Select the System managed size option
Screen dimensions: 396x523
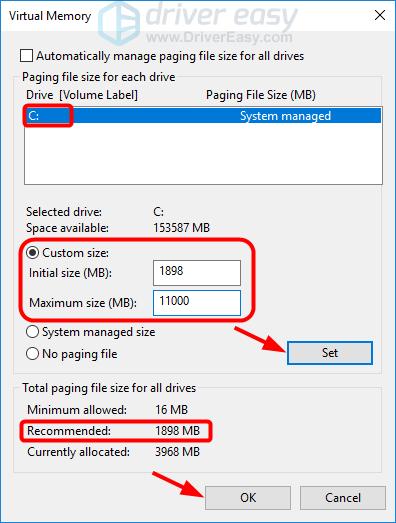[x=32, y=332]
